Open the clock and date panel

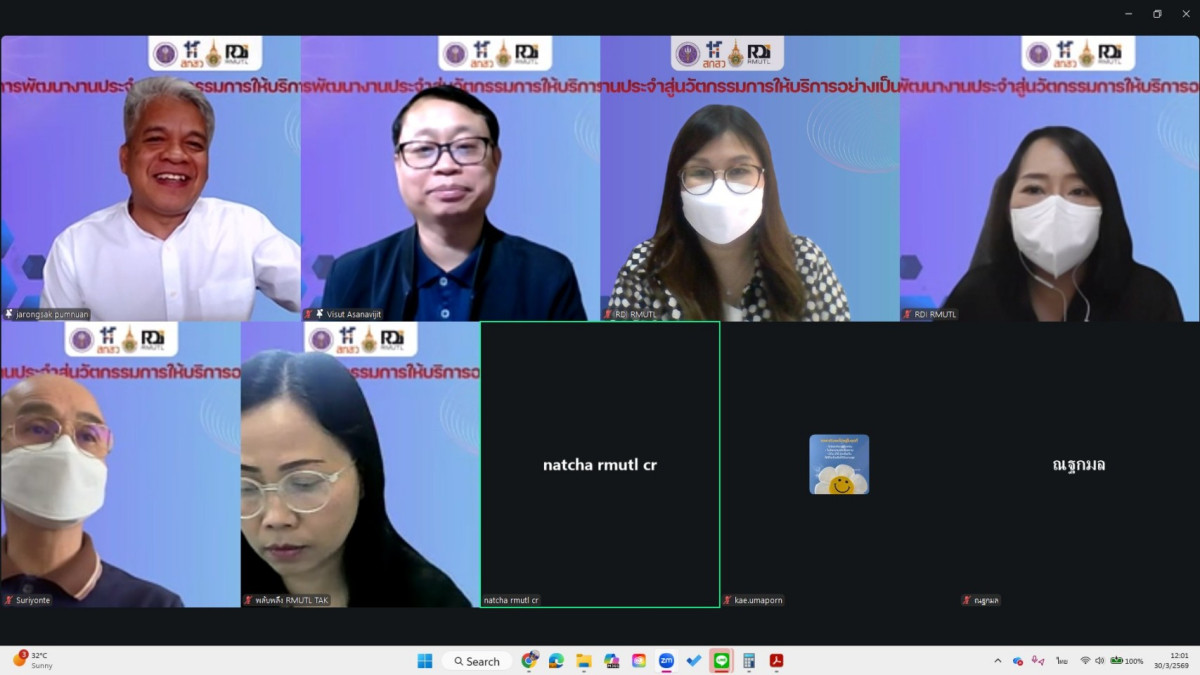(x=1178, y=661)
